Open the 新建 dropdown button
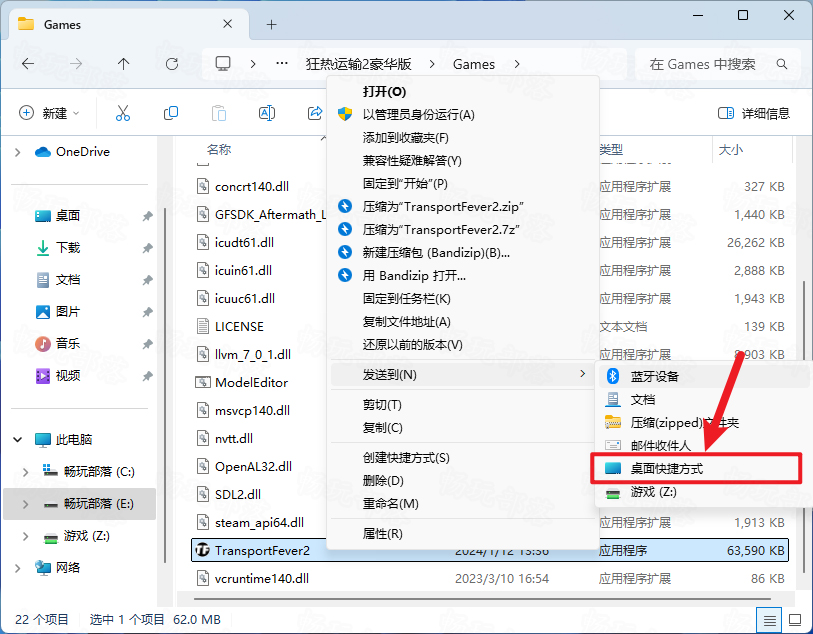This screenshot has height=634, width=813. click(49, 113)
